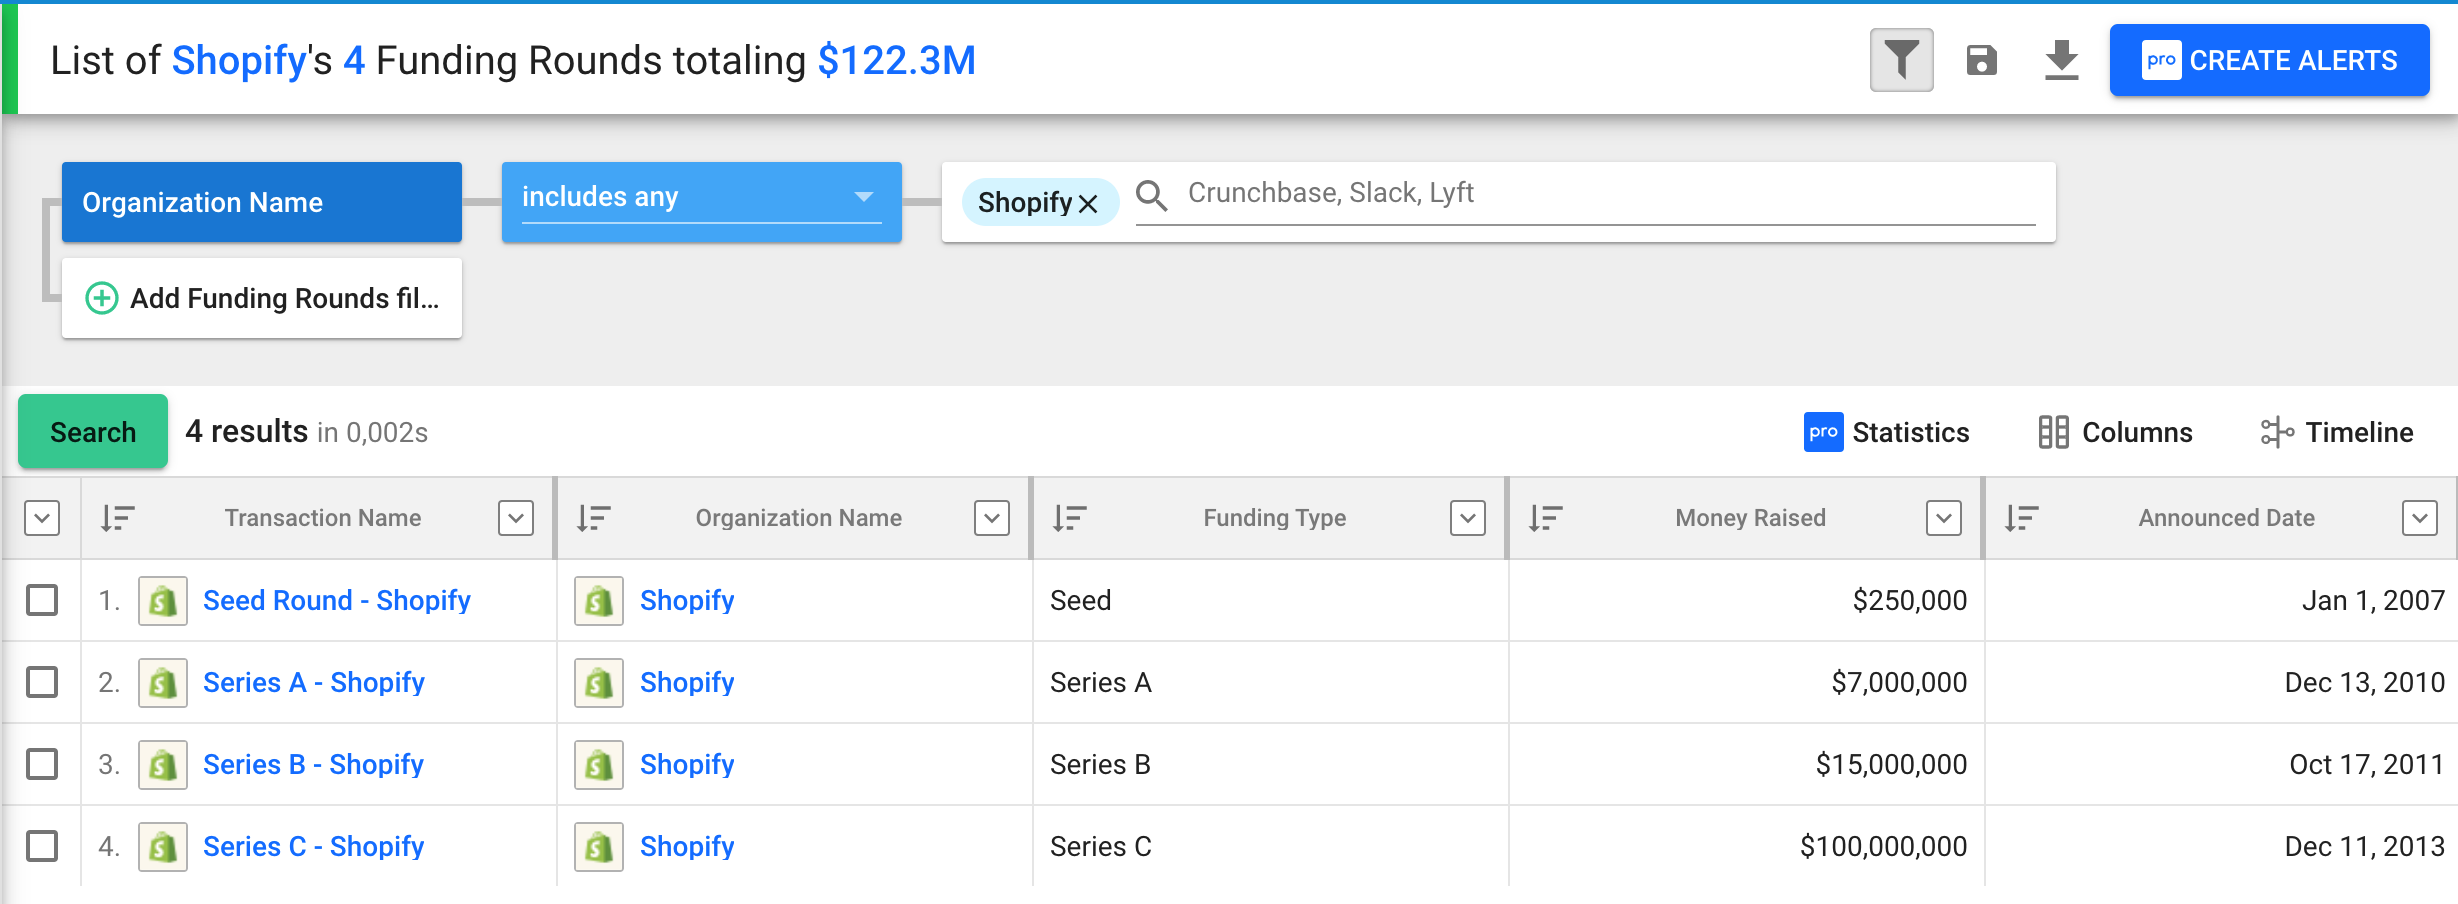Open the Timeline view
Image resolution: width=2458 pixels, height=904 pixels.
[x=2337, y=432]
